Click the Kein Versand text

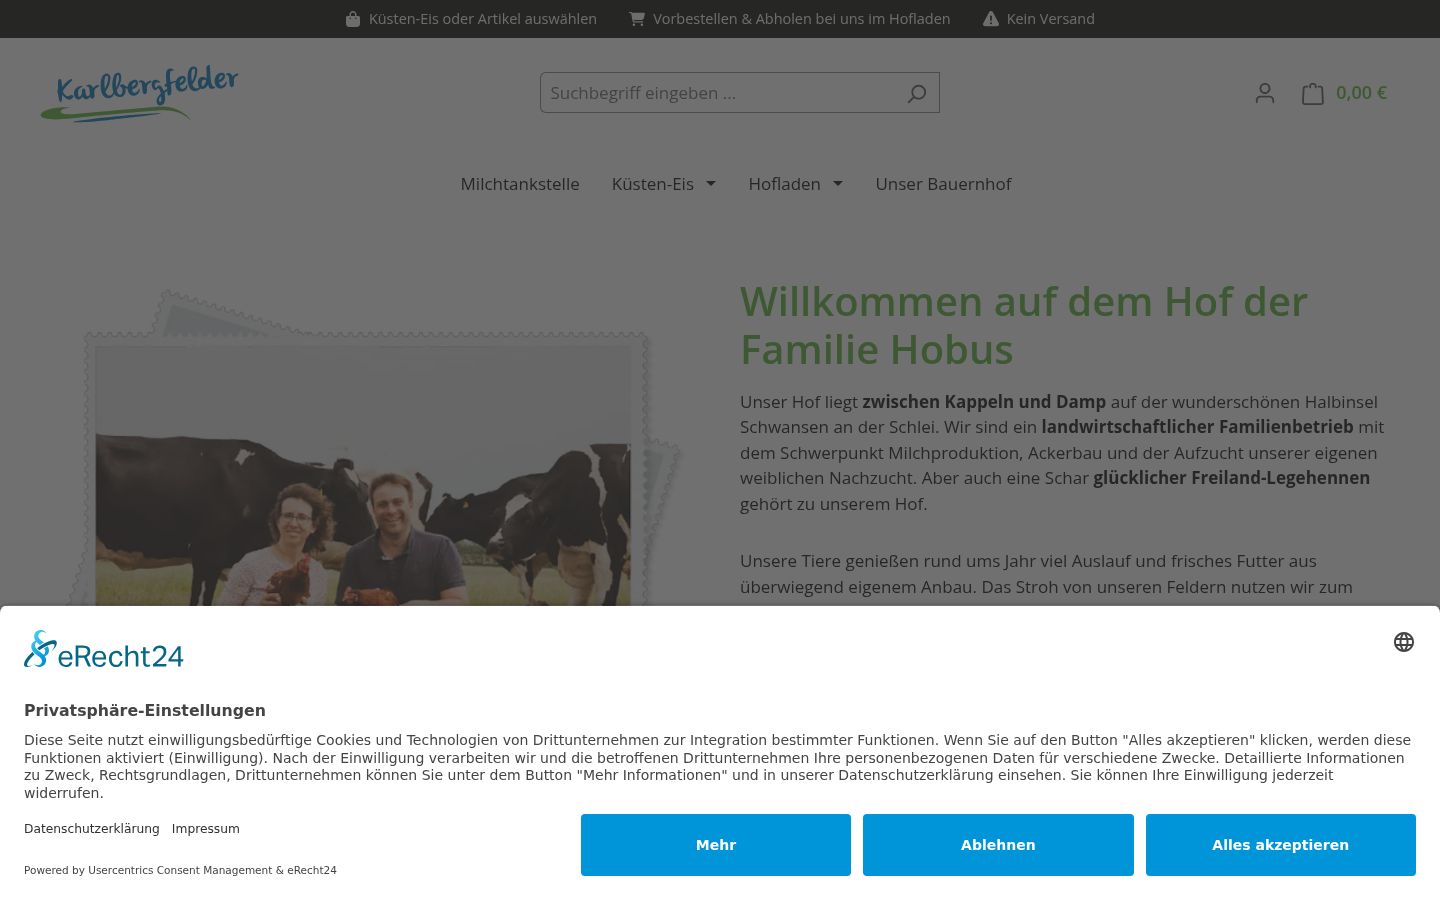point(1050,19)
